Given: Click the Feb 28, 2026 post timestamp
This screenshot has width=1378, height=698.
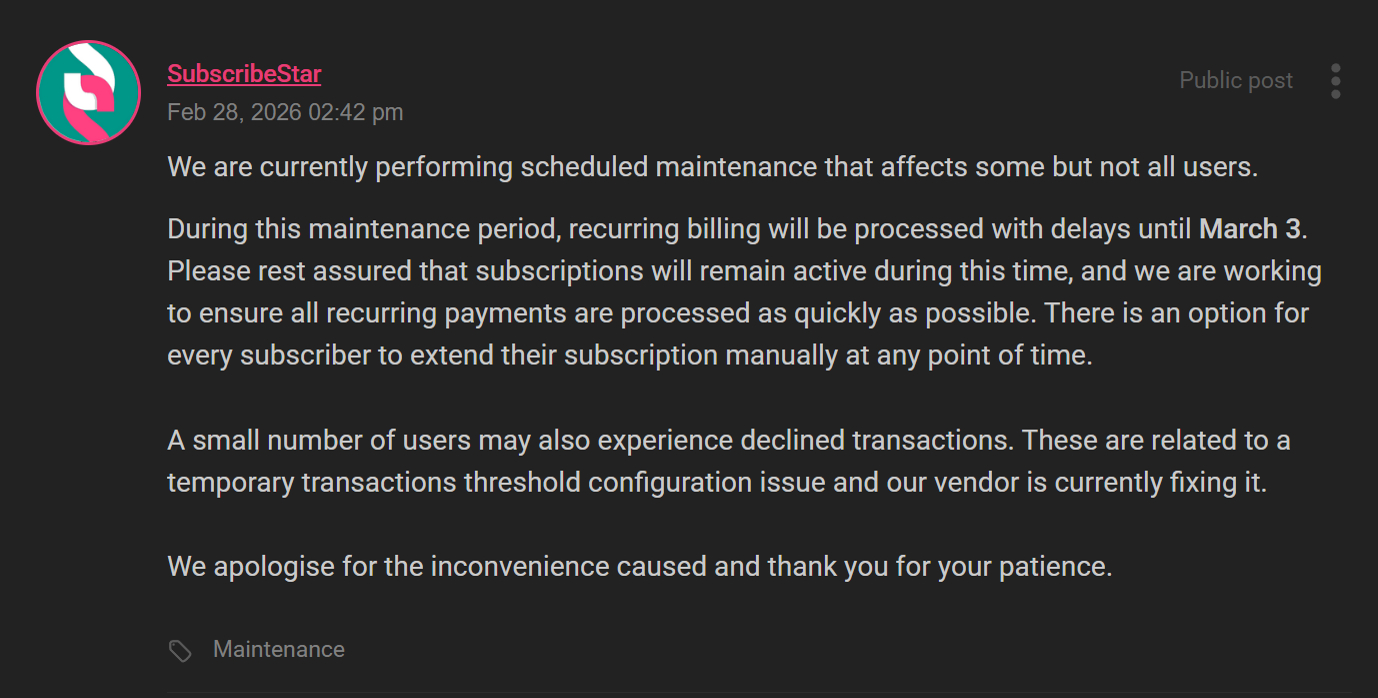Looking at the screenshot, I should [x=285, y=112].
